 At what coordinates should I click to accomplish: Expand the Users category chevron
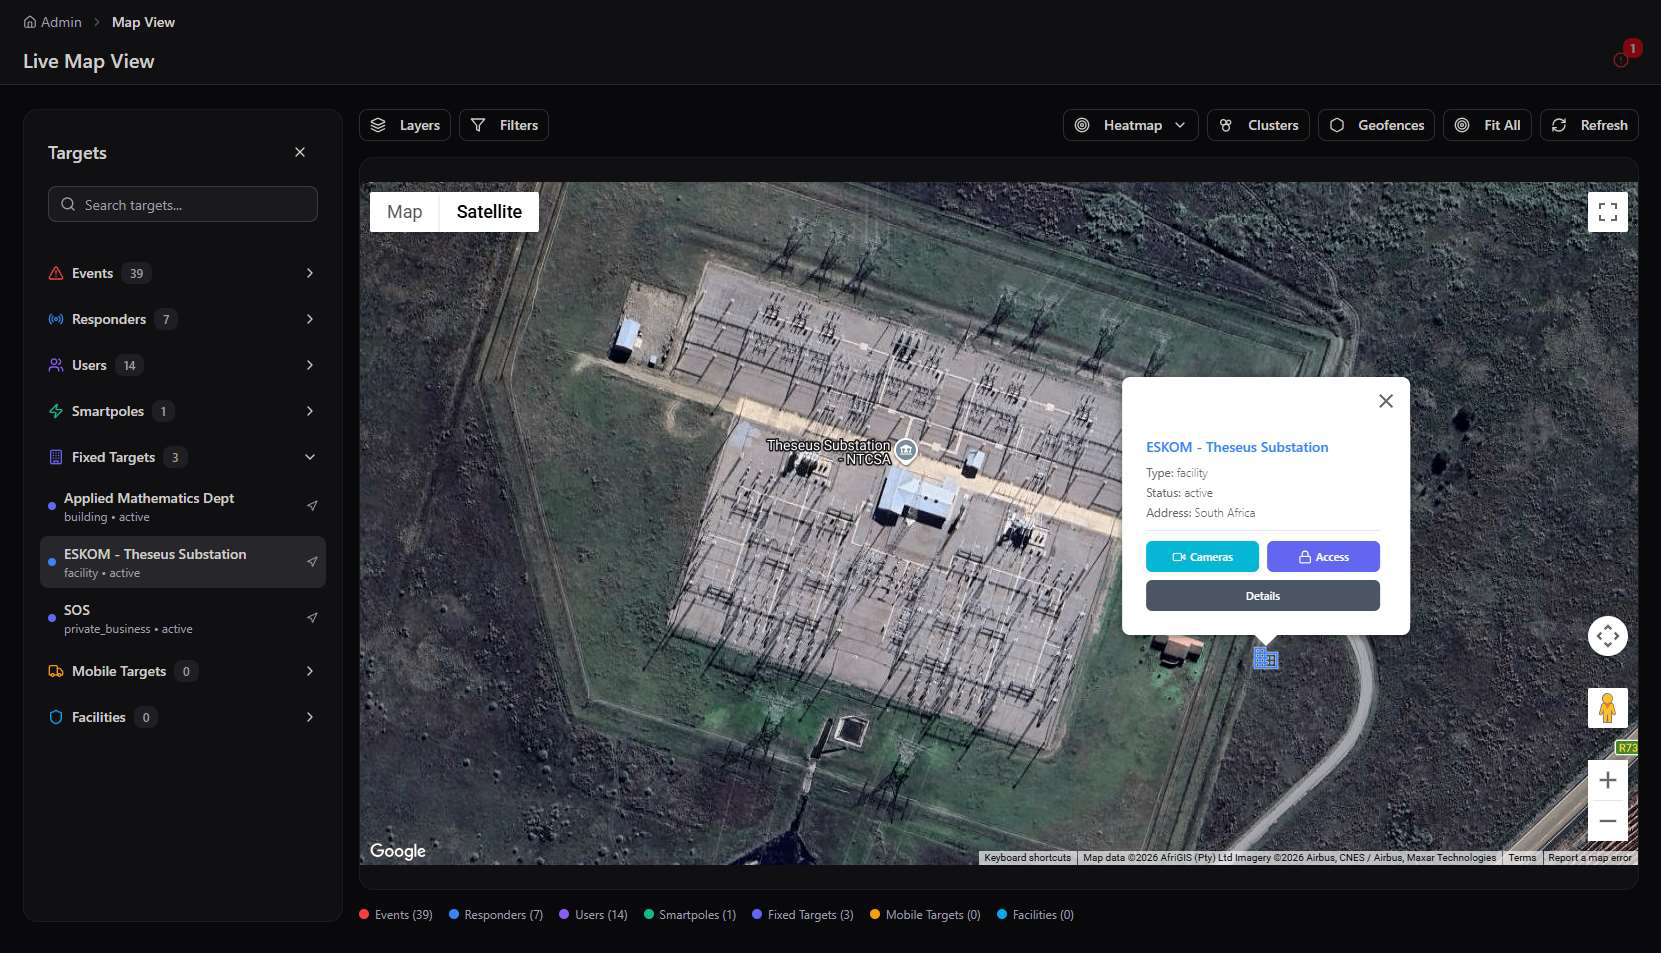click(310, 365)
